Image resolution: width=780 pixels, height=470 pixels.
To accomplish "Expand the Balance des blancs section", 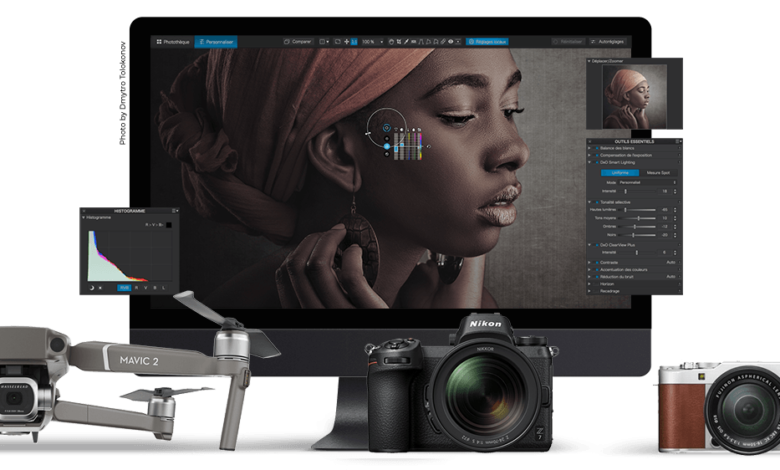I will click(x=589, y=148).
